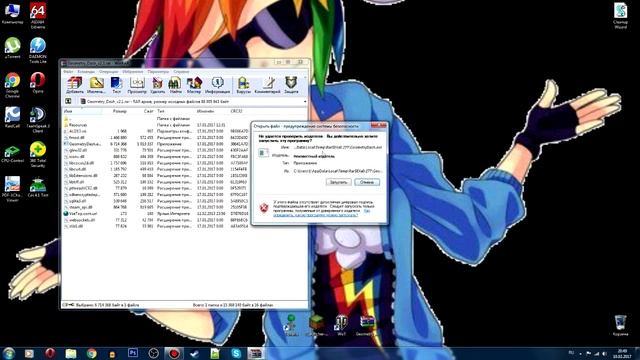Click the Комментарий (Comment) toolbar icon

267,85
